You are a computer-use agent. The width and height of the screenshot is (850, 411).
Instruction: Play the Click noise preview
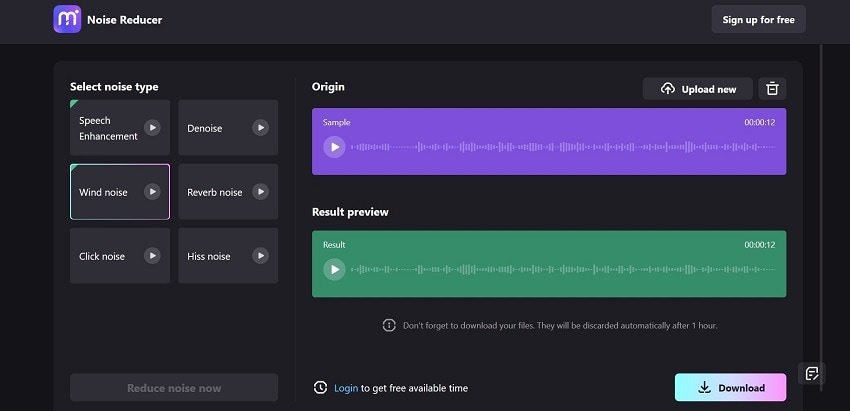[152, 255]
